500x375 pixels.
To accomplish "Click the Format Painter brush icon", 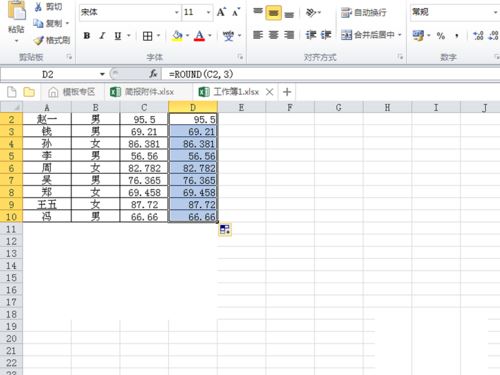I will 39,40.
